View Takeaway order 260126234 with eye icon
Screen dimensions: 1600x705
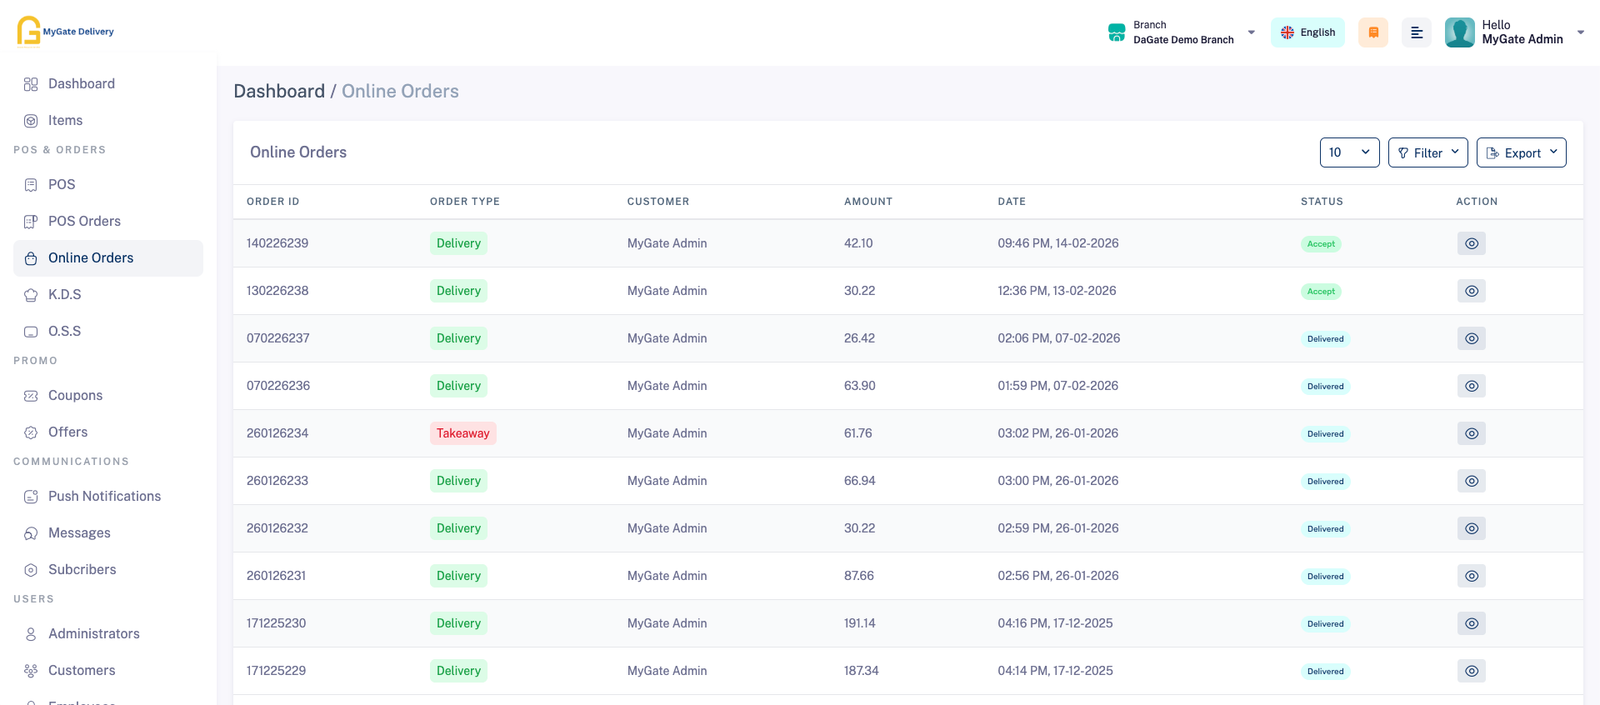[x=1471, y=434]
